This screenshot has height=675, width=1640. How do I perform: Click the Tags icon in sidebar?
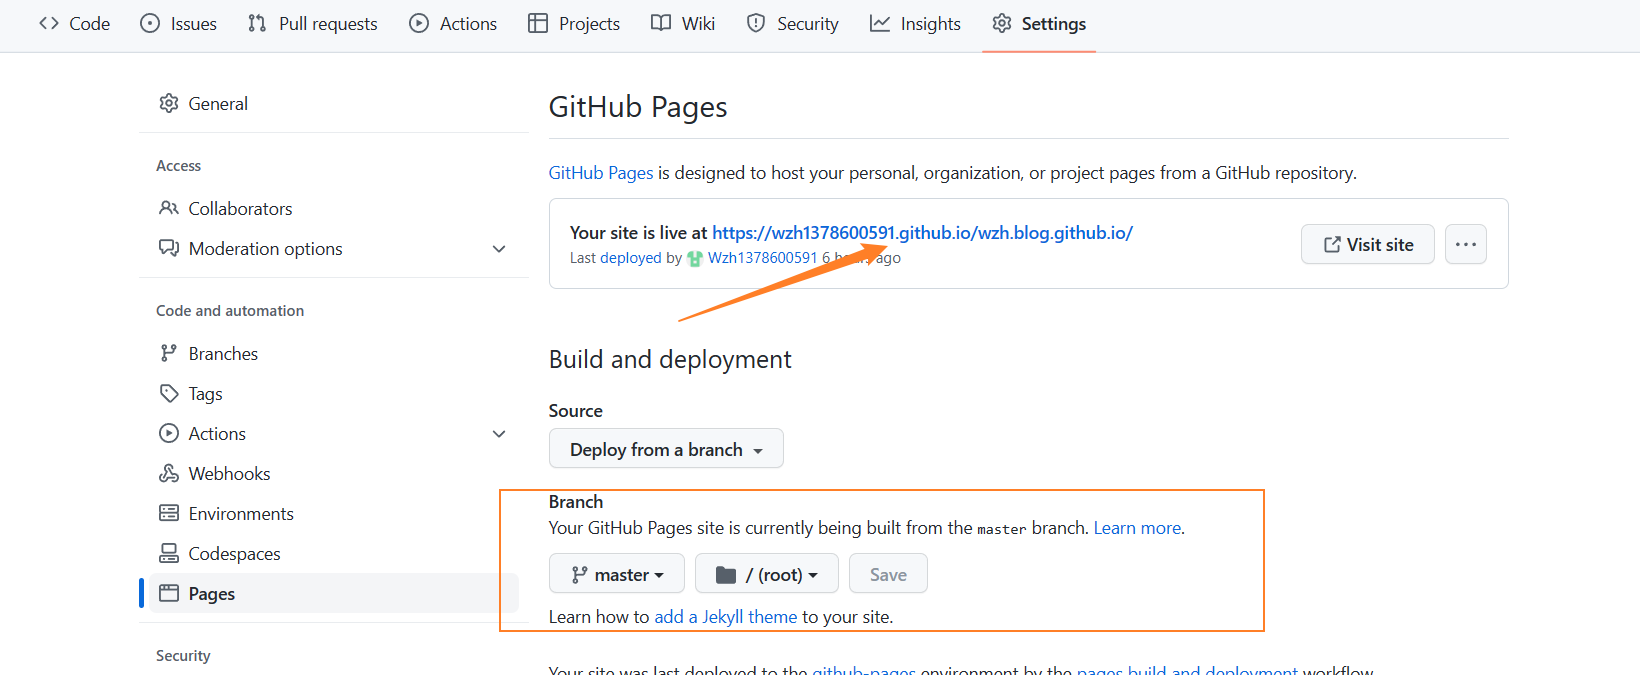[x=169, y=393]
